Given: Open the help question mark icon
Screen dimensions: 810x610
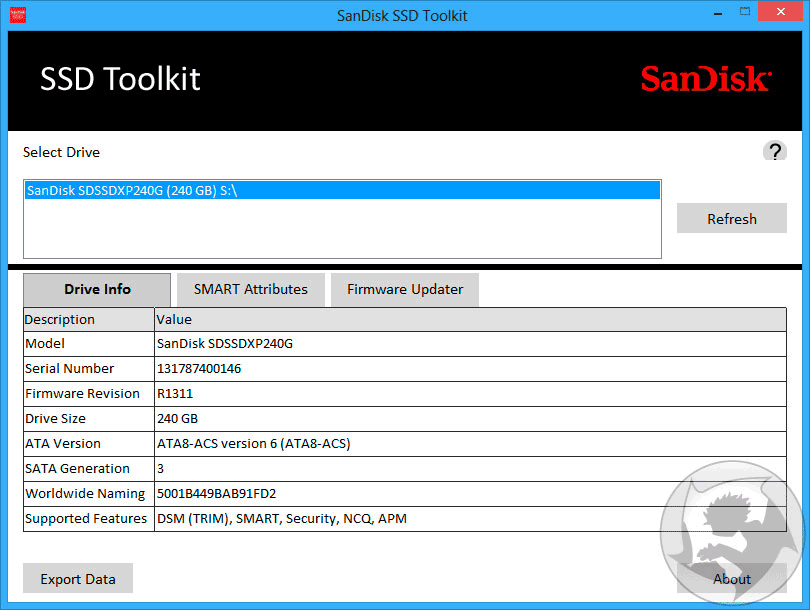Looking at the screenshot, I should [x=774, y=152].
